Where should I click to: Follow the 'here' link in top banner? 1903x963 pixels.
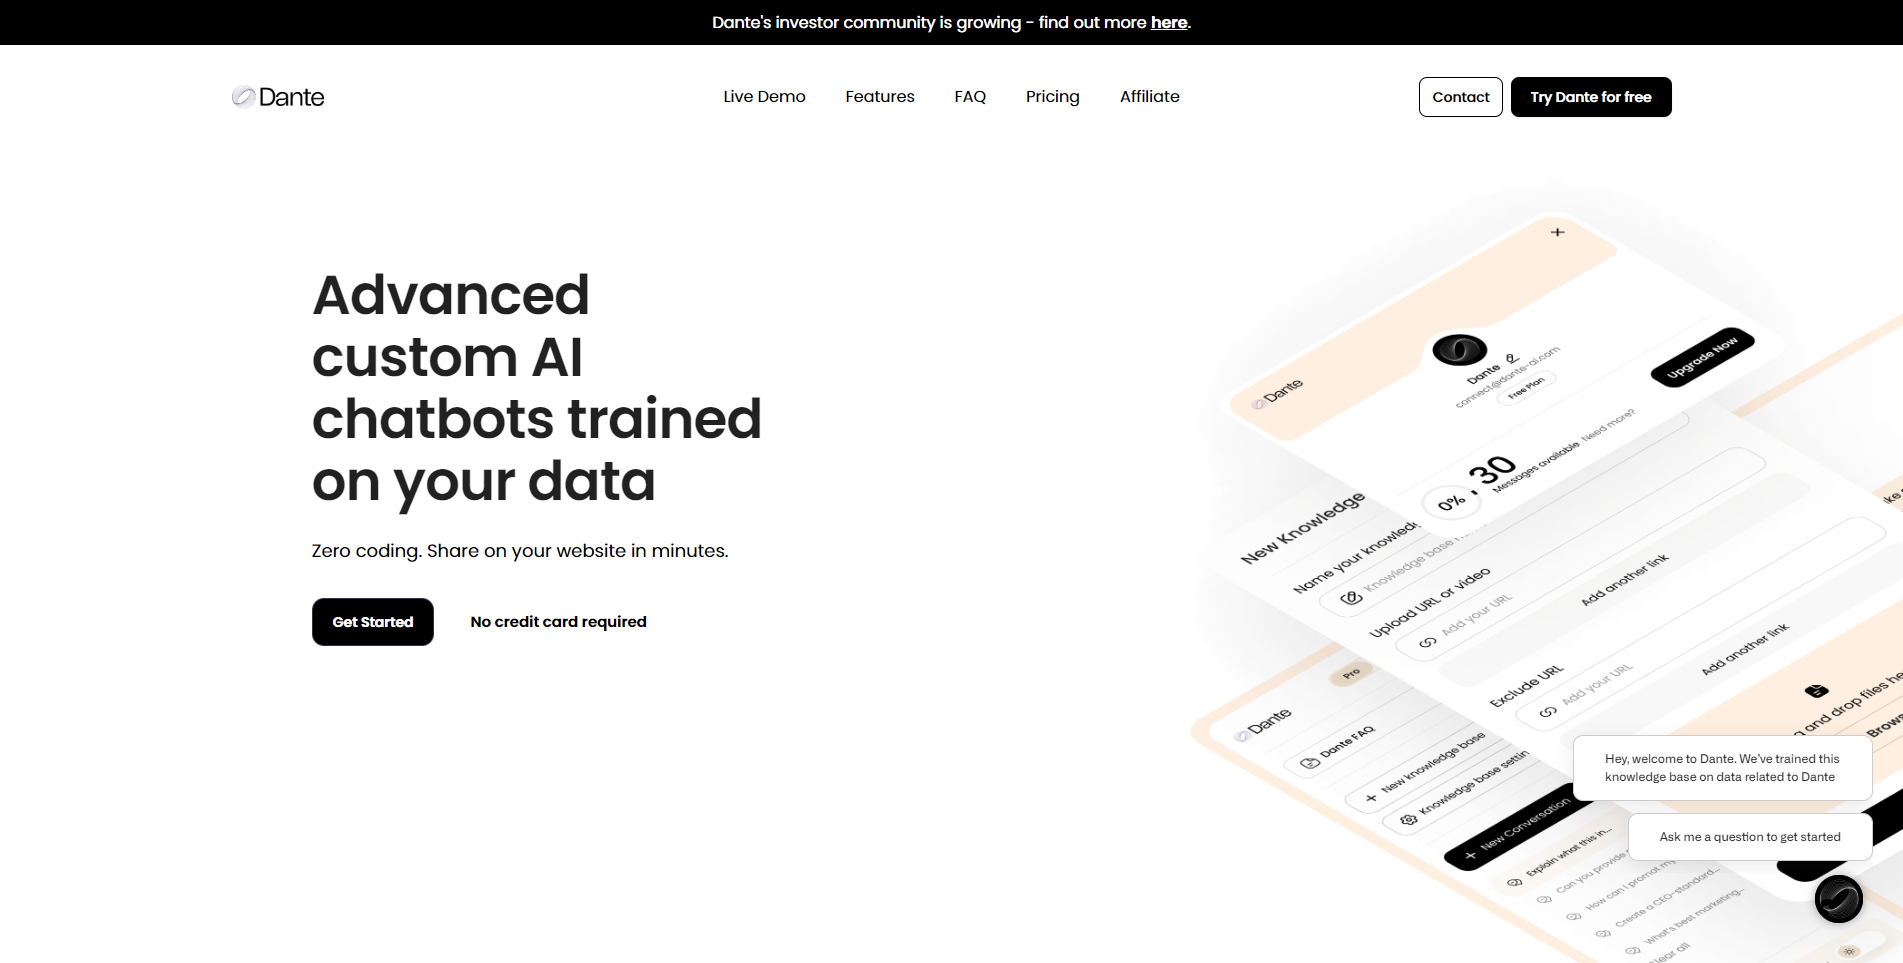(1168, 22)
